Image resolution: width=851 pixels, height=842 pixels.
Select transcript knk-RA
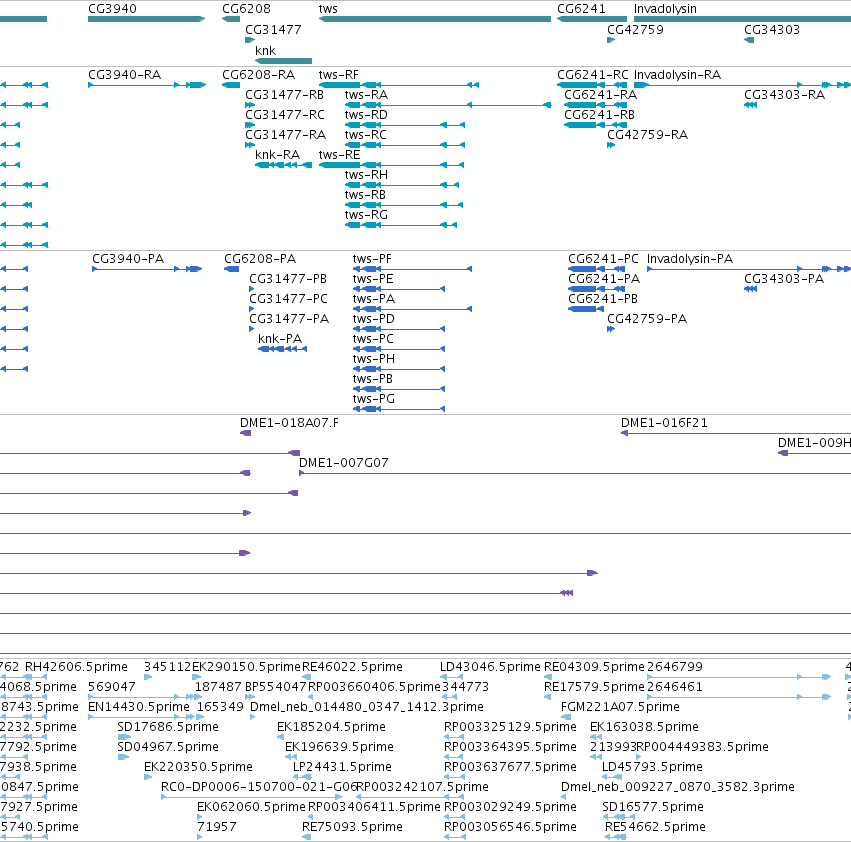pyautogui.click(x=277, y=155)
